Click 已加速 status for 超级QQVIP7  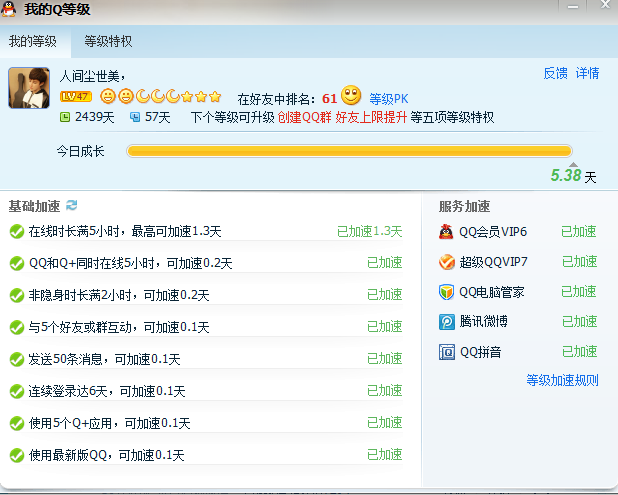point(579,262)
